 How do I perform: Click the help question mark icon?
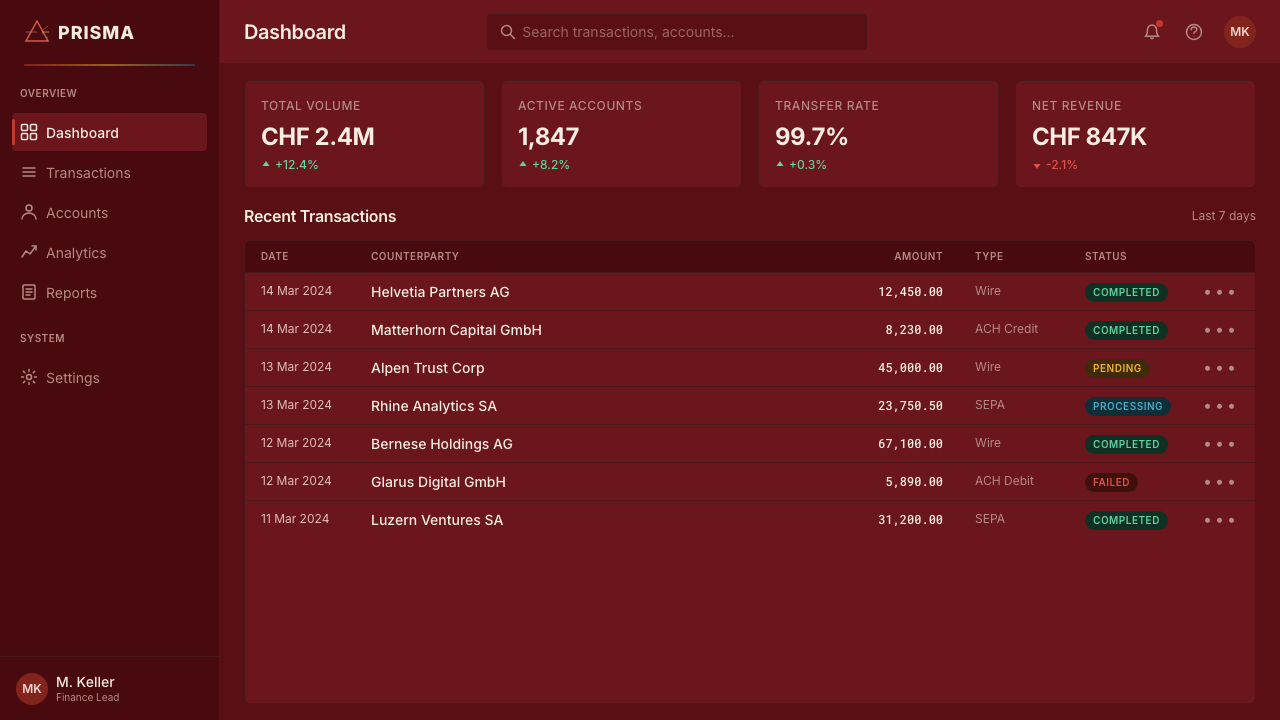click(x=1194, y=32)
